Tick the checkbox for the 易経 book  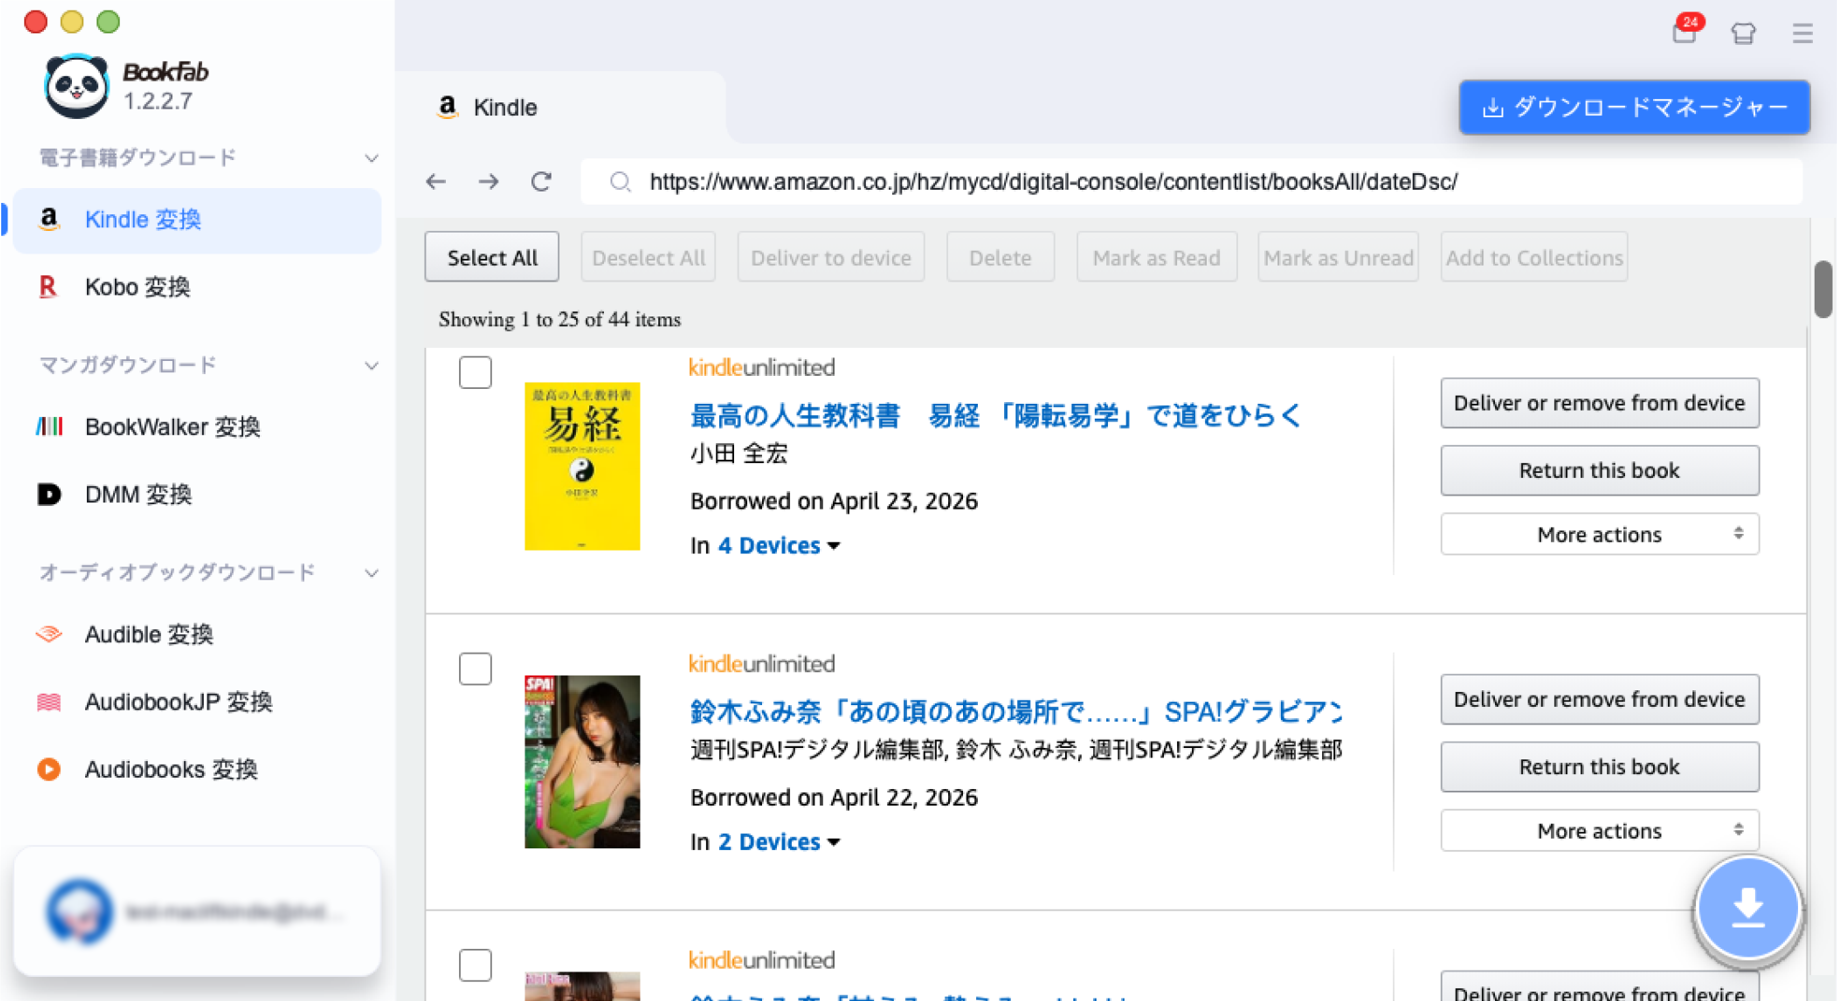[x=475, y=372]
